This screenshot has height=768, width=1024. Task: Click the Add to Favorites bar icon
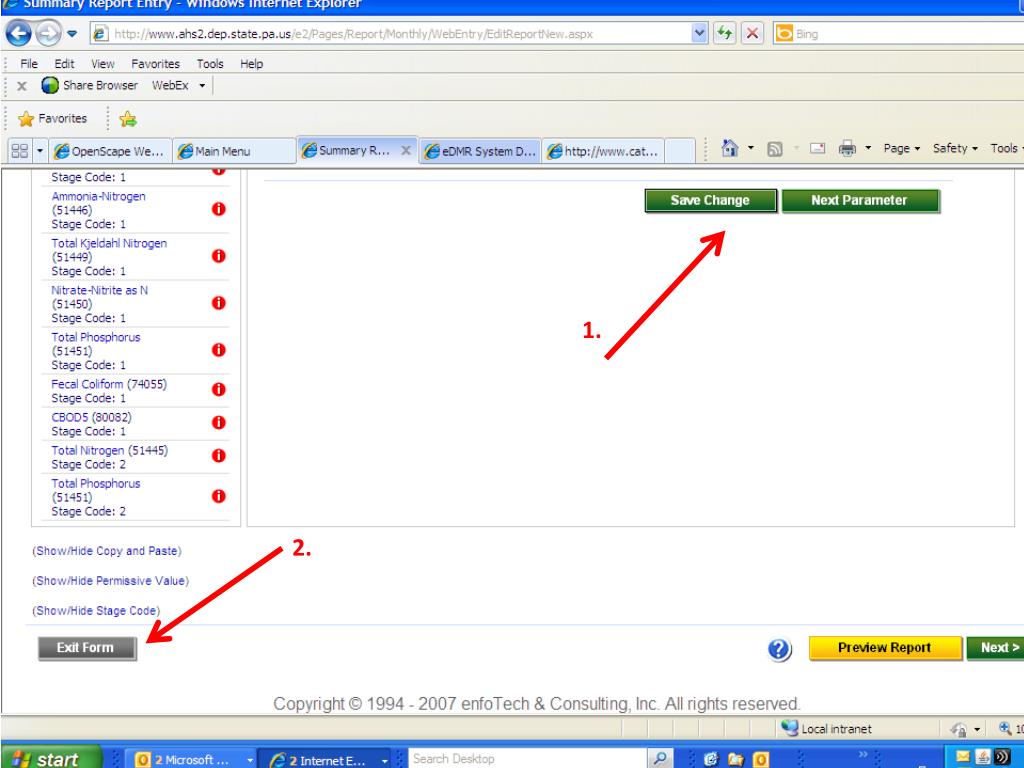click(128, 119)
